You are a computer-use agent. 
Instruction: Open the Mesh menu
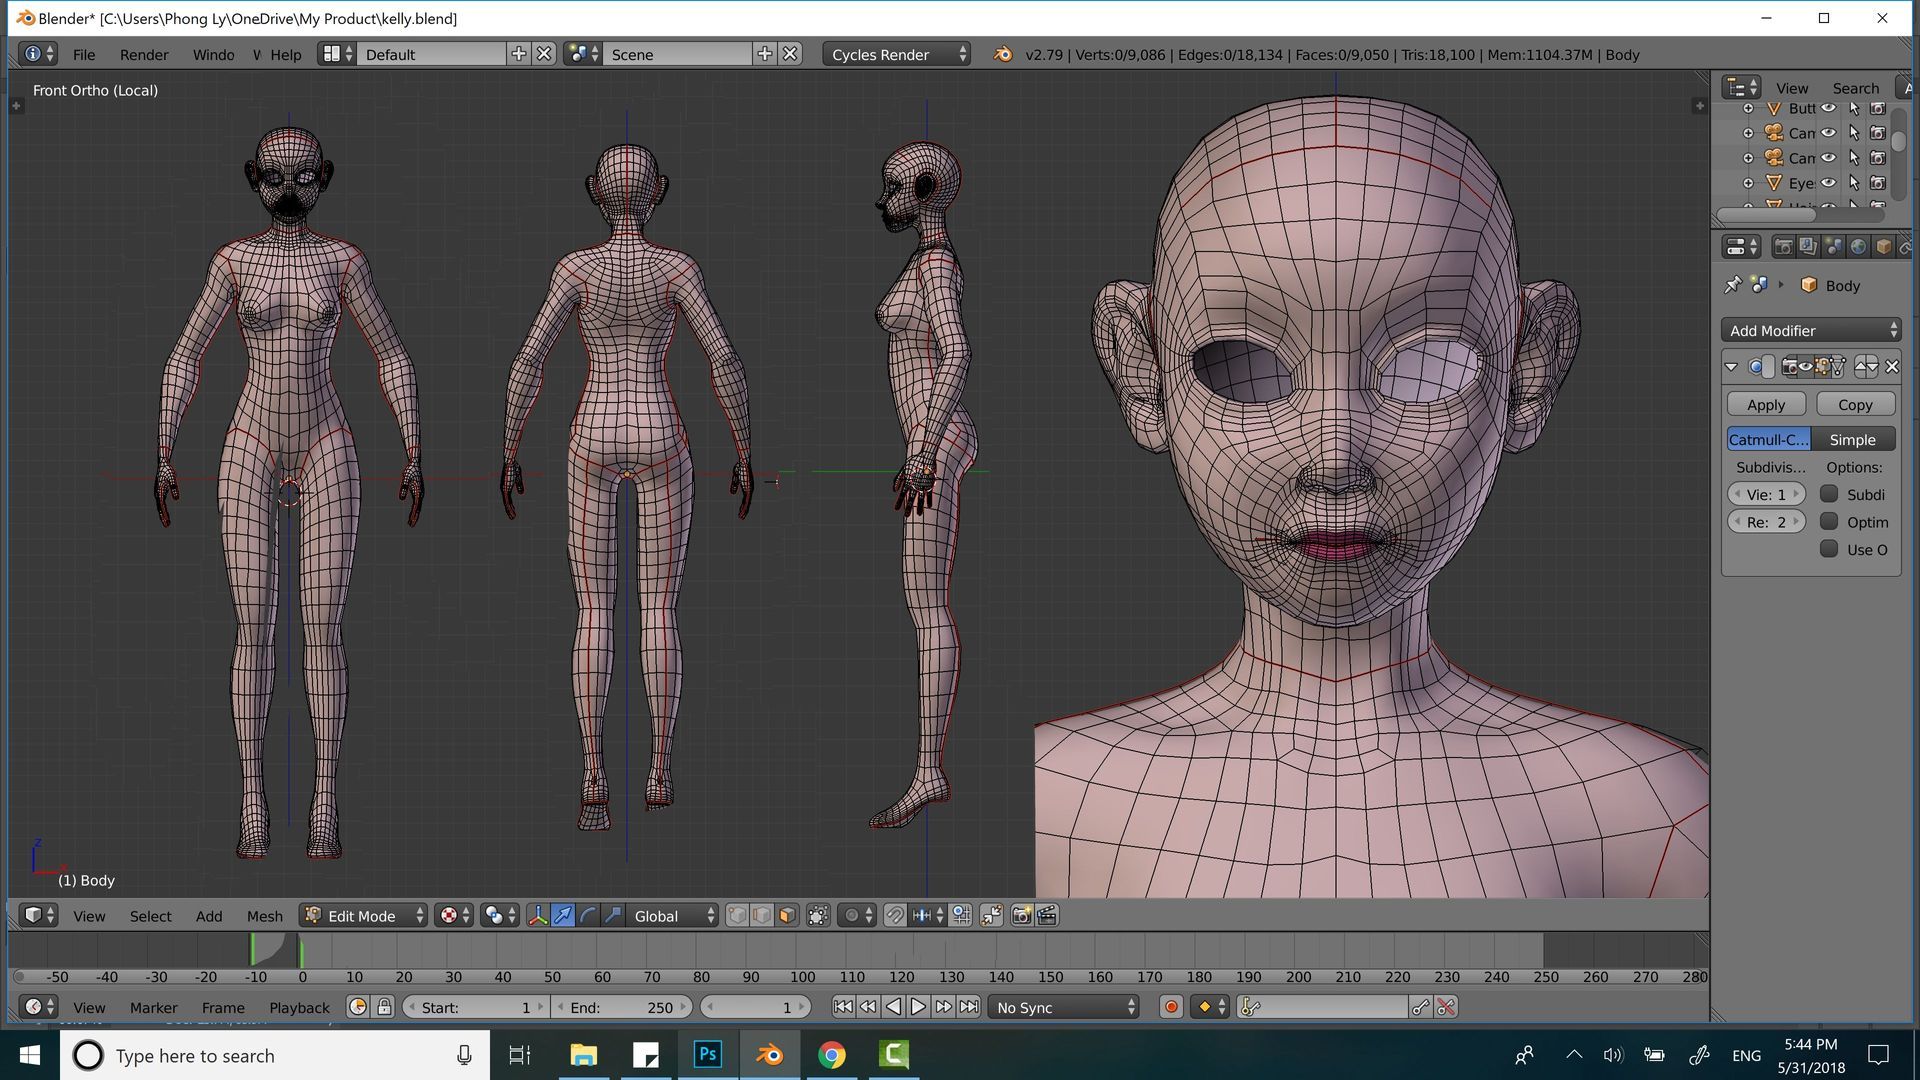pos(264,916)
